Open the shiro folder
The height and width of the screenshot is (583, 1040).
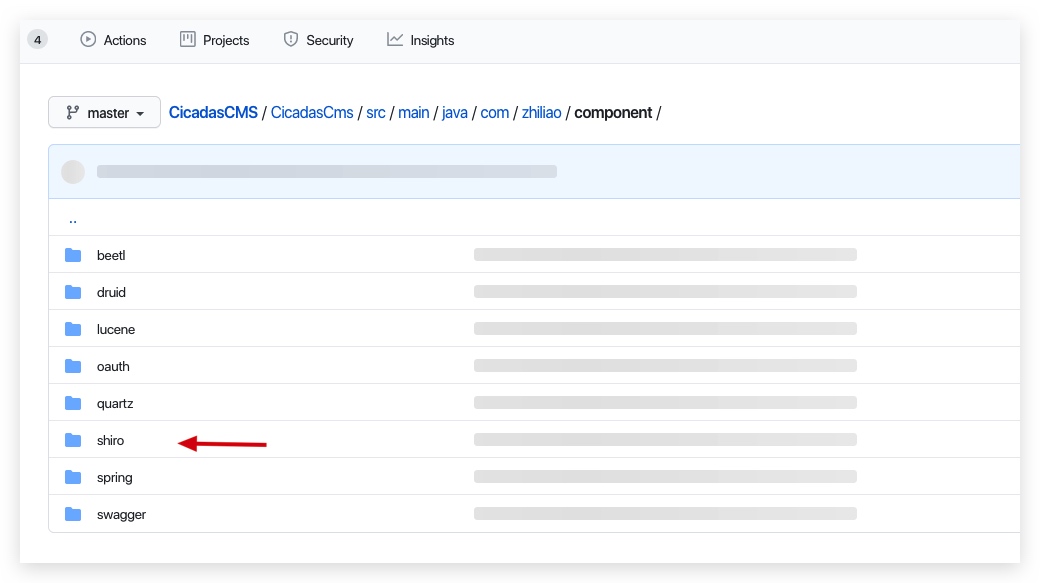(110, 440)
